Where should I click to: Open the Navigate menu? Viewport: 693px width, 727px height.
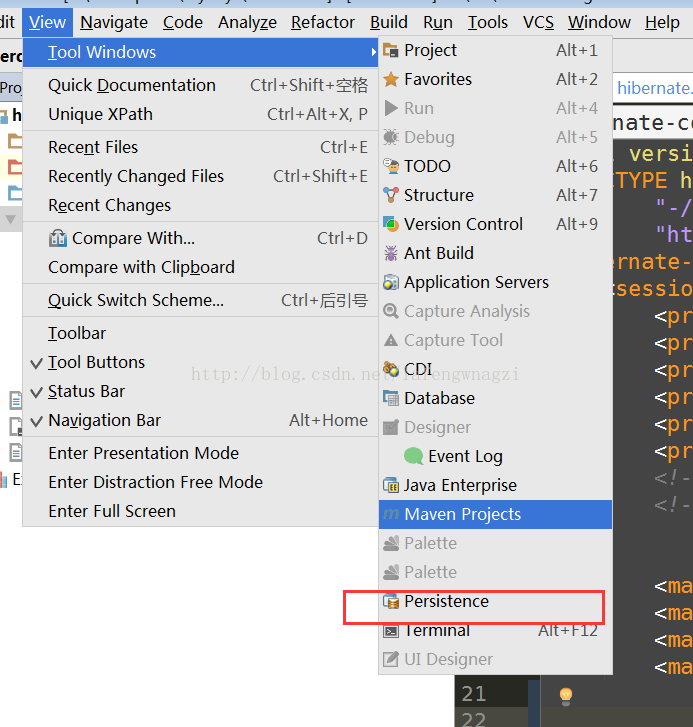[x=113, y=22]
